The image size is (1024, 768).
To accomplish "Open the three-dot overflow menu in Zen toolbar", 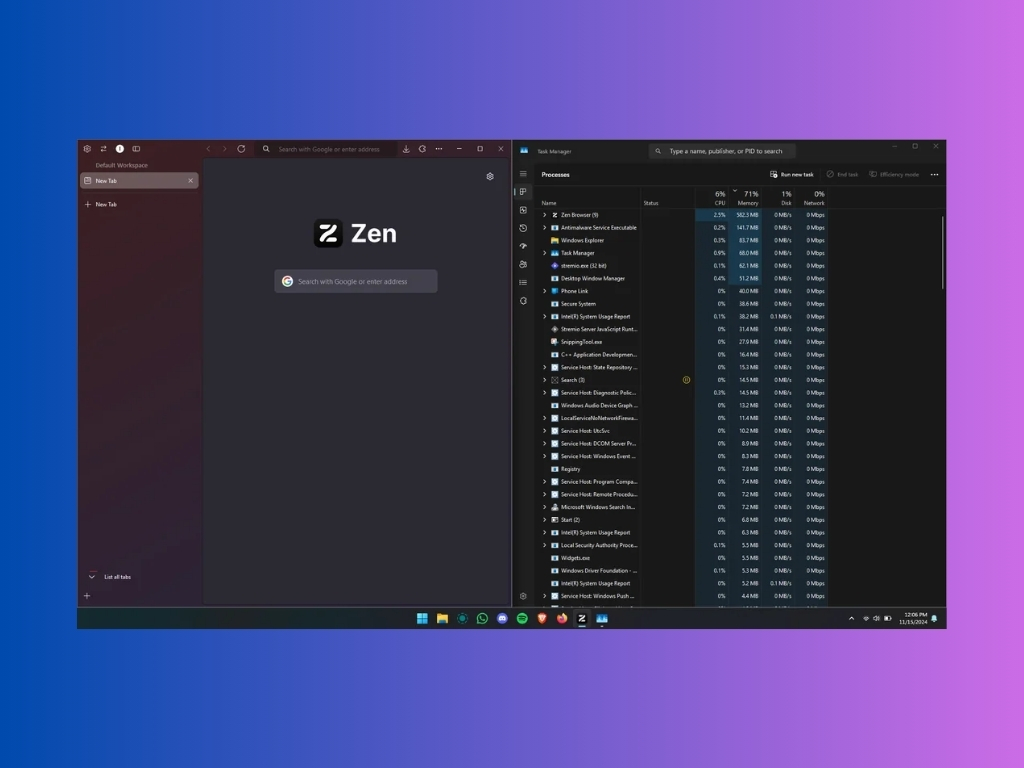I will tap(439, 149).
